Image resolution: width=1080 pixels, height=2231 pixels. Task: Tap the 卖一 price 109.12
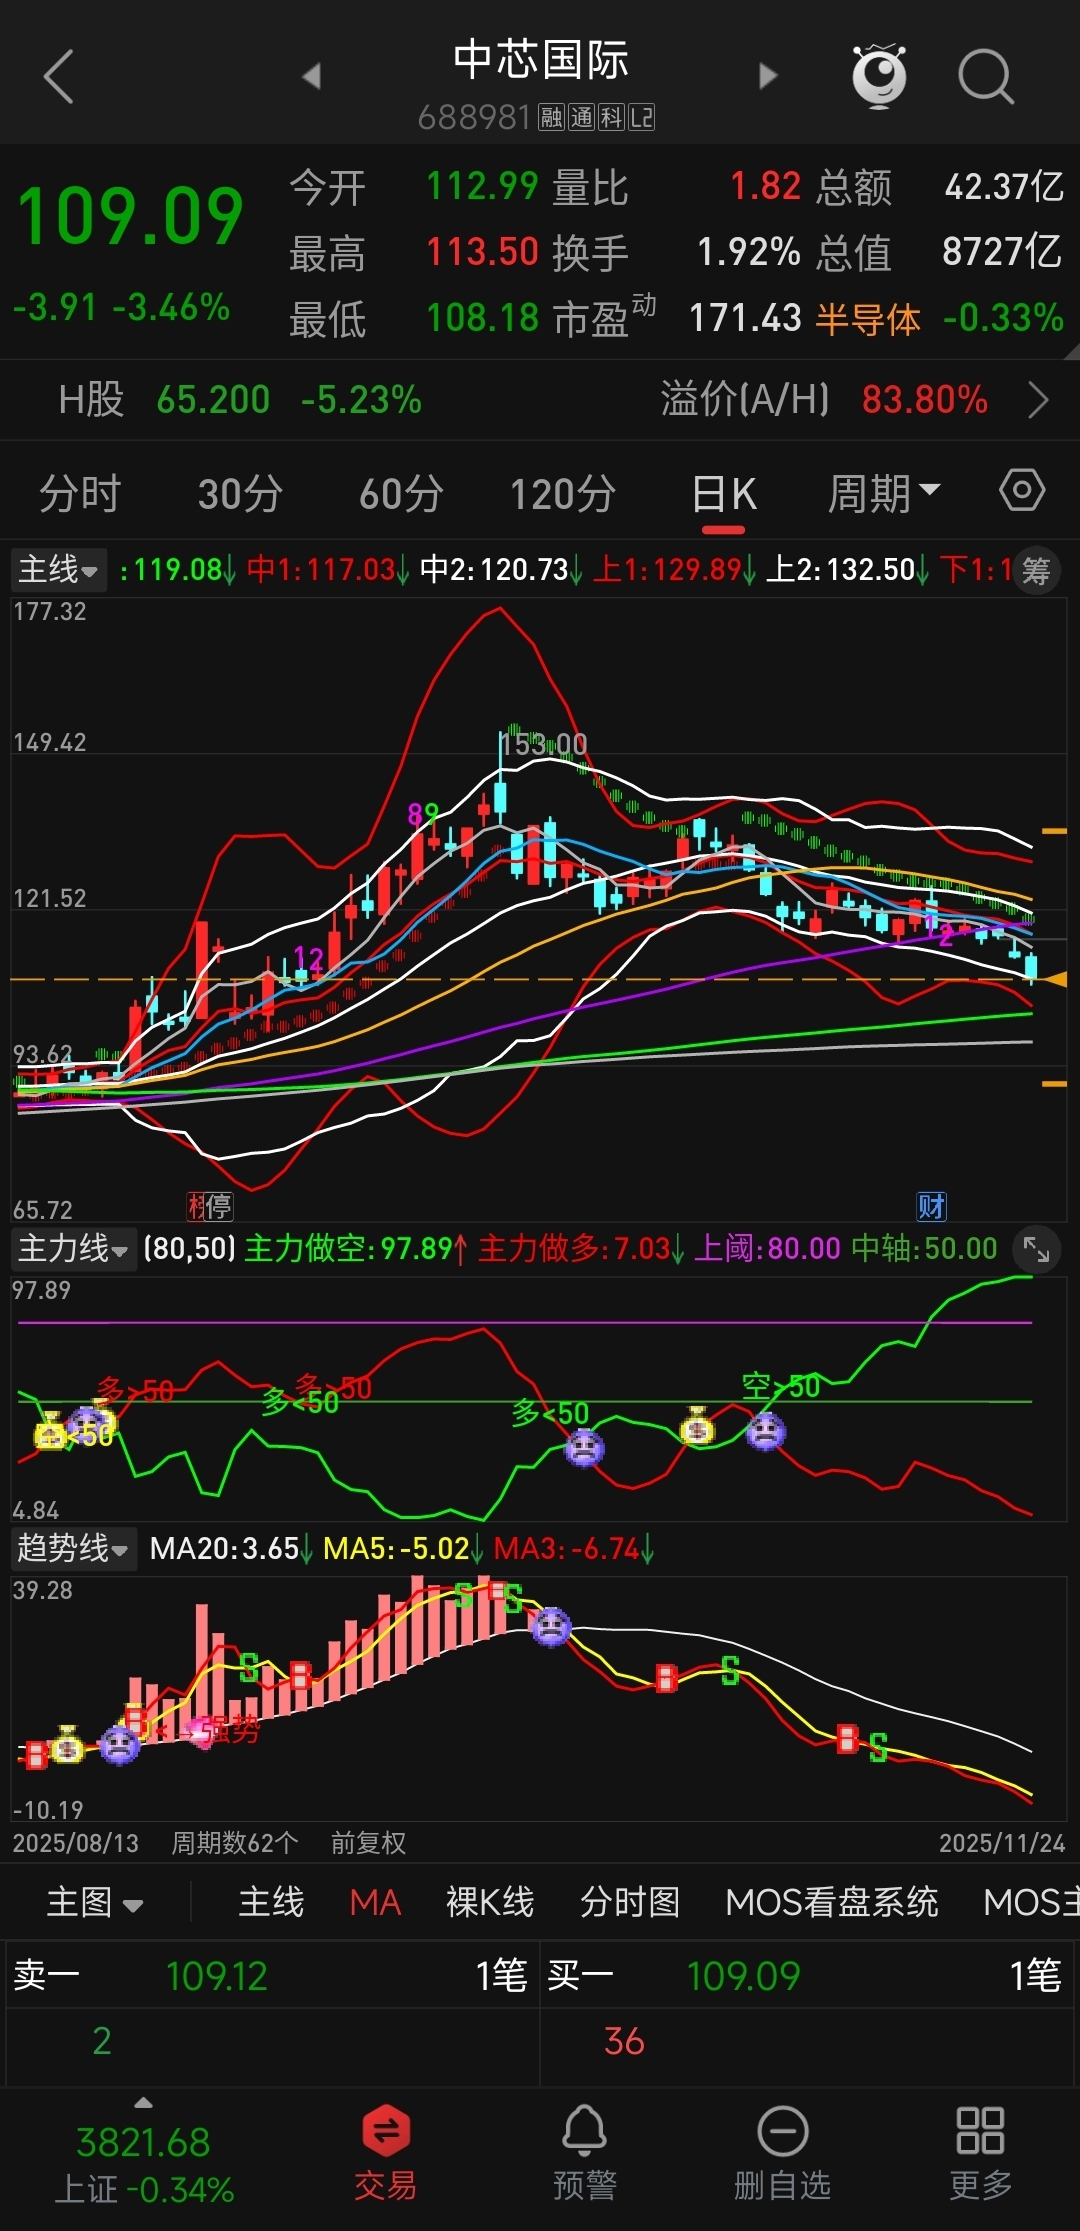(x=217, y=1976)
